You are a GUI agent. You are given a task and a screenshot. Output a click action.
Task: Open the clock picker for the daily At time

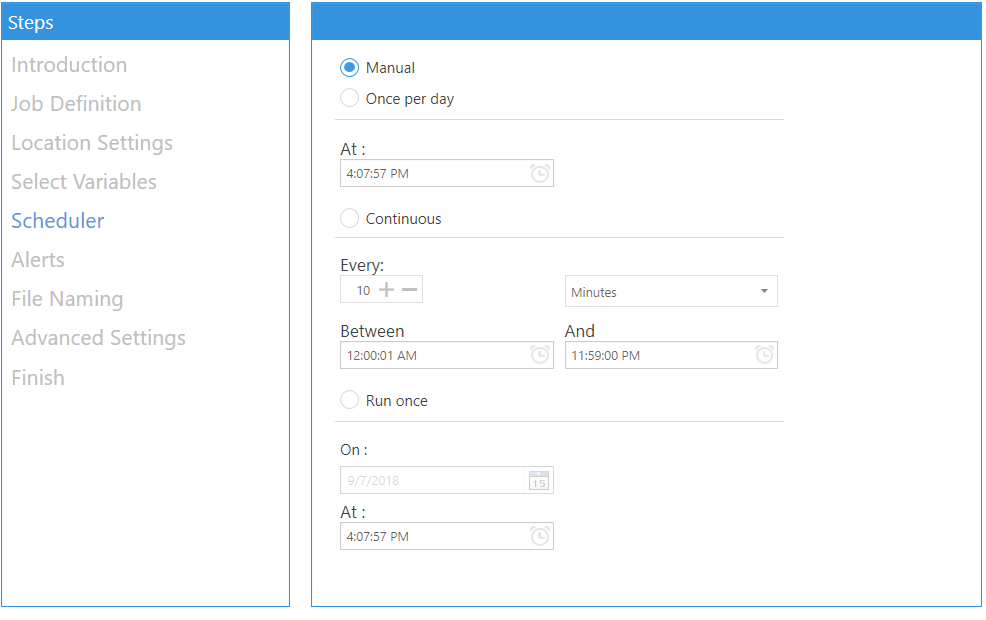540,173
